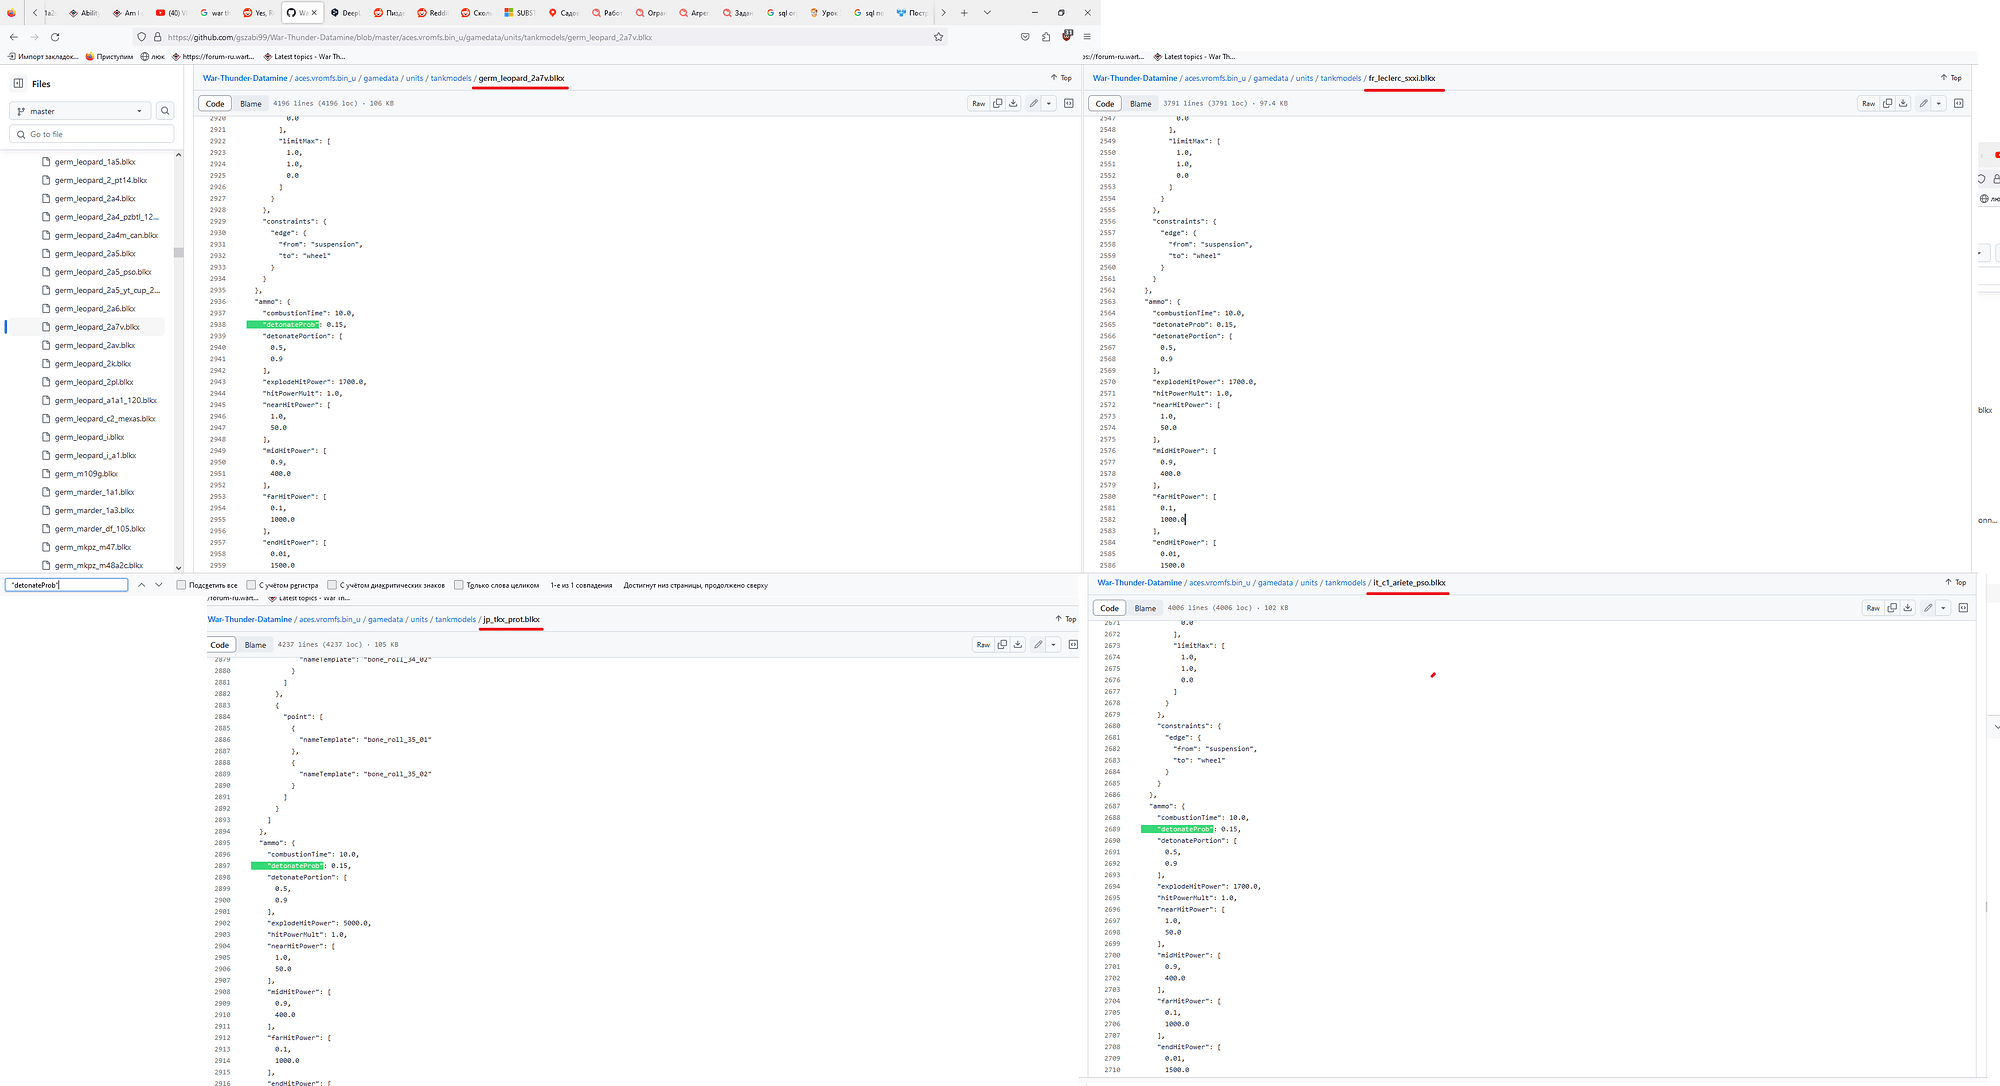Viewport: 2000px width, 1086px height.
Task: Jump to previous find match arrow
Action: tap(141, 585)
